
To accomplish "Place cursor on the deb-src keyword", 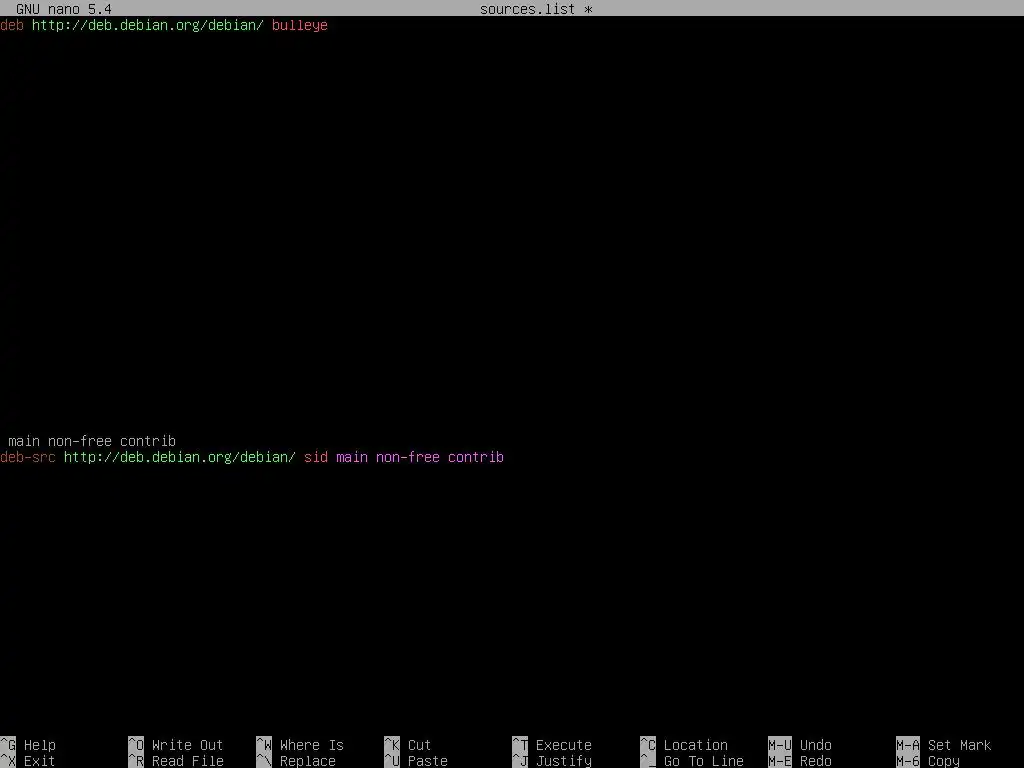I will tap(28, 457).
